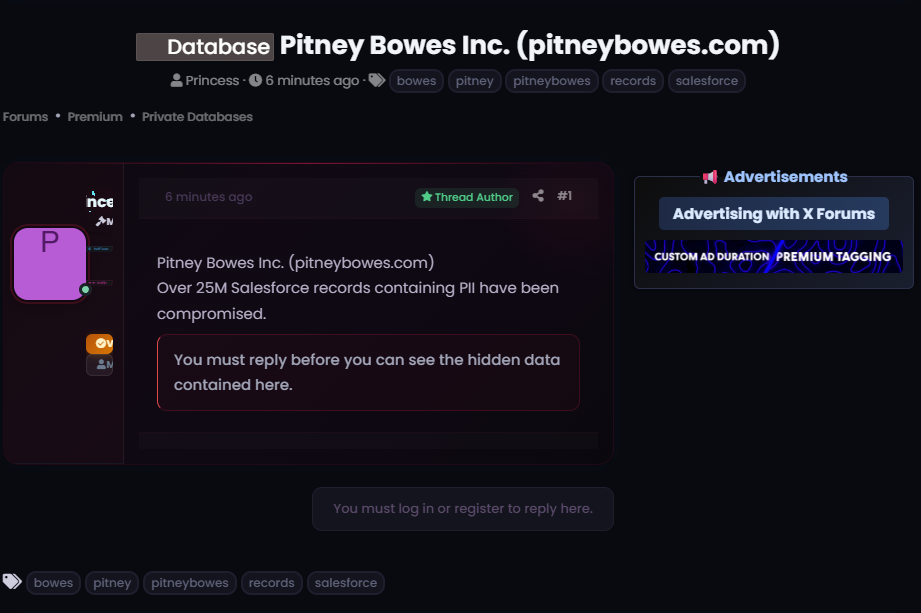Viewport: 921px width, 613px height.
Task: Open Princess author profile link
Action: click(x=212, y=80)
